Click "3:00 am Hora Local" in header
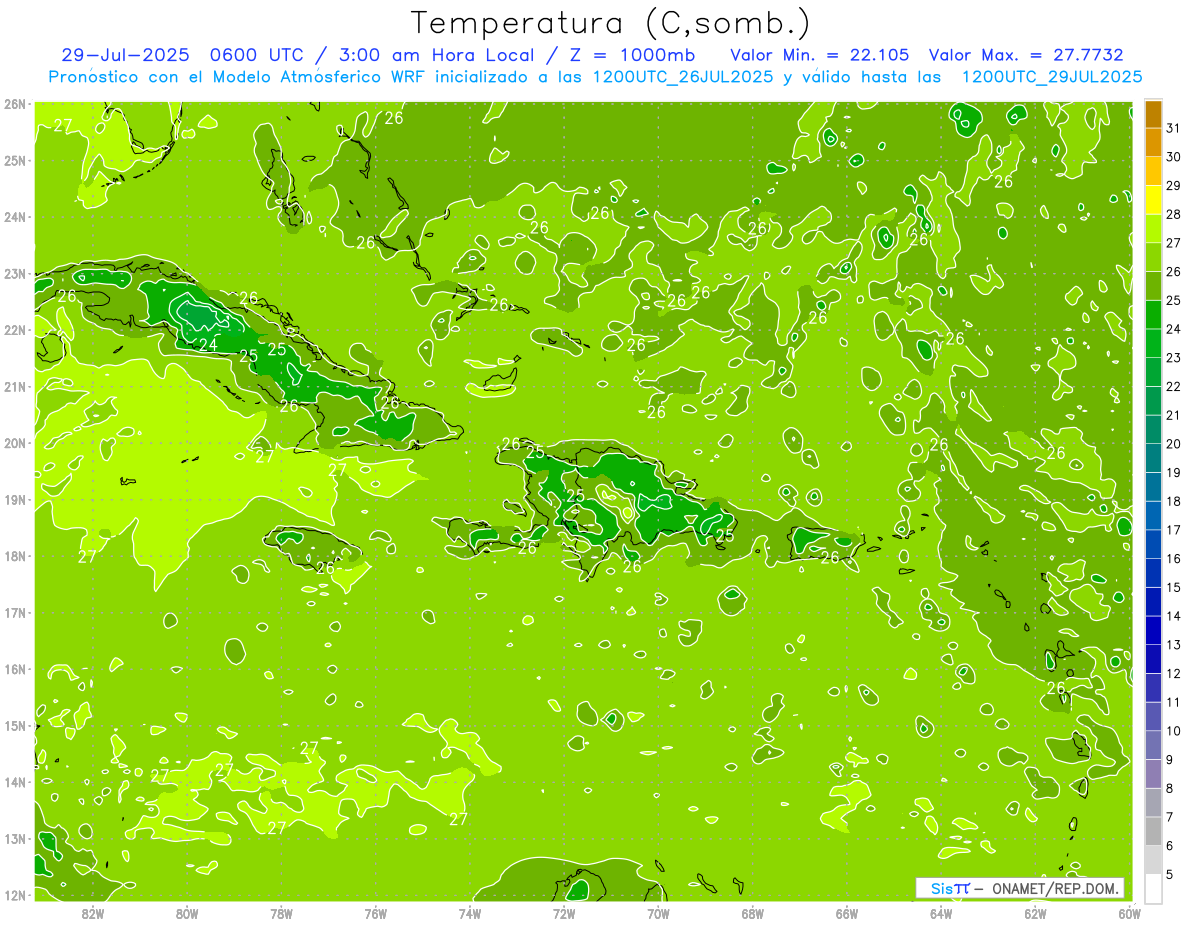Screen dimensions: 1200x927 pyautogui.click(x=439, y=55)
